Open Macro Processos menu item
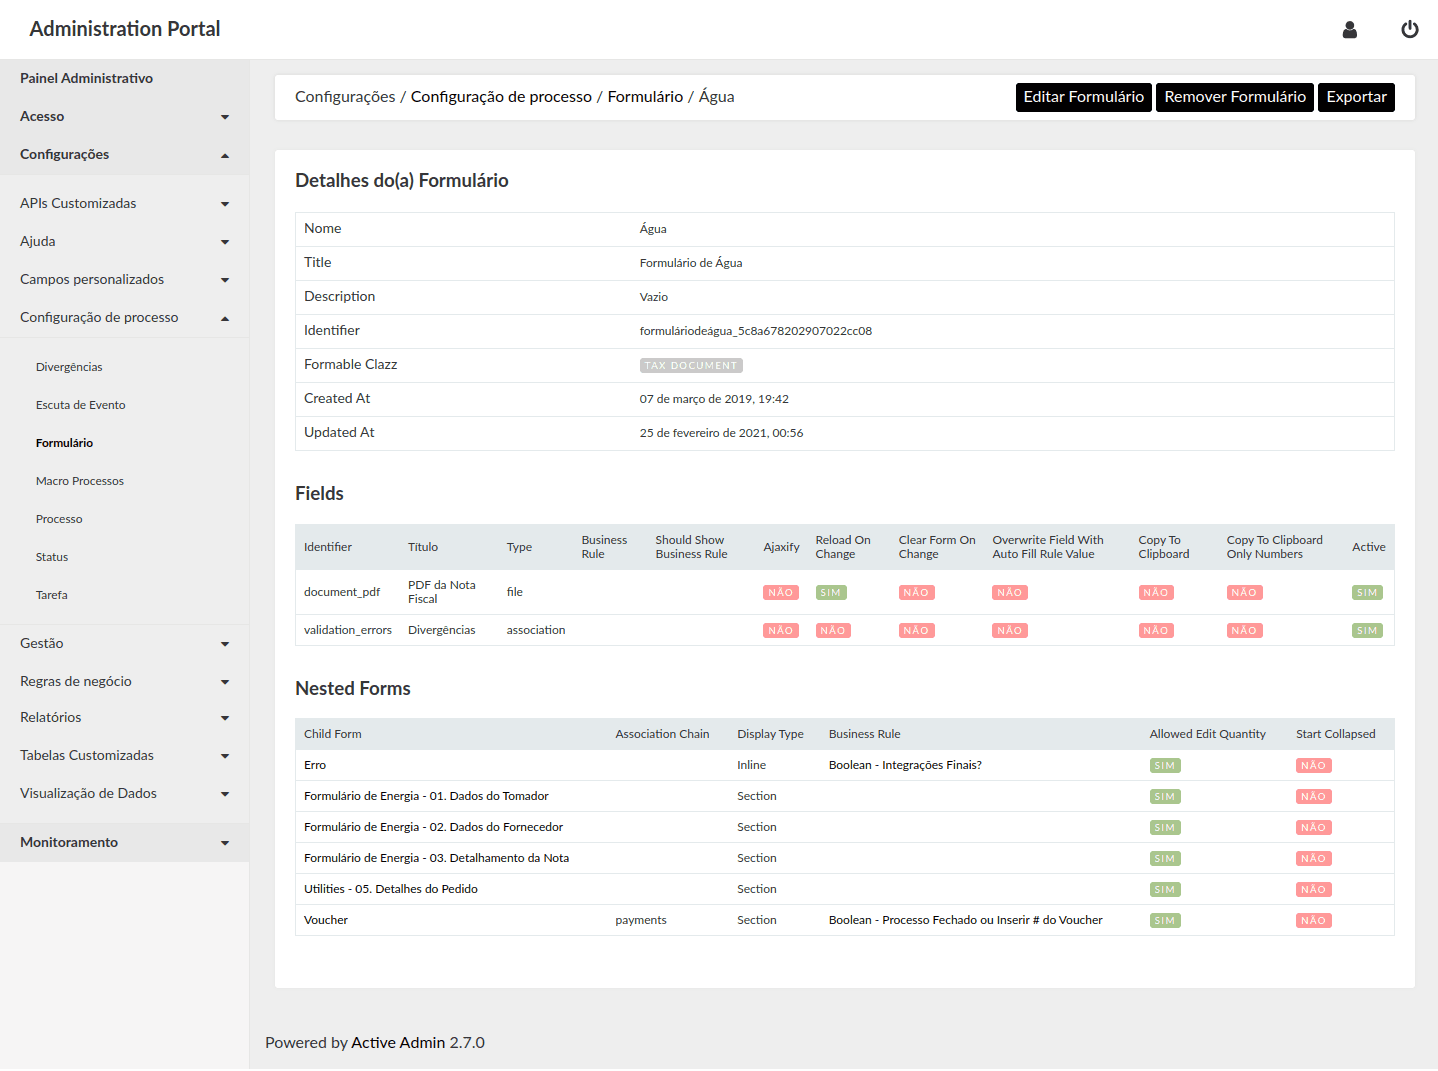Viewport: 1438px width, 1071px height. pyautogui.click(x=80, y=481)
